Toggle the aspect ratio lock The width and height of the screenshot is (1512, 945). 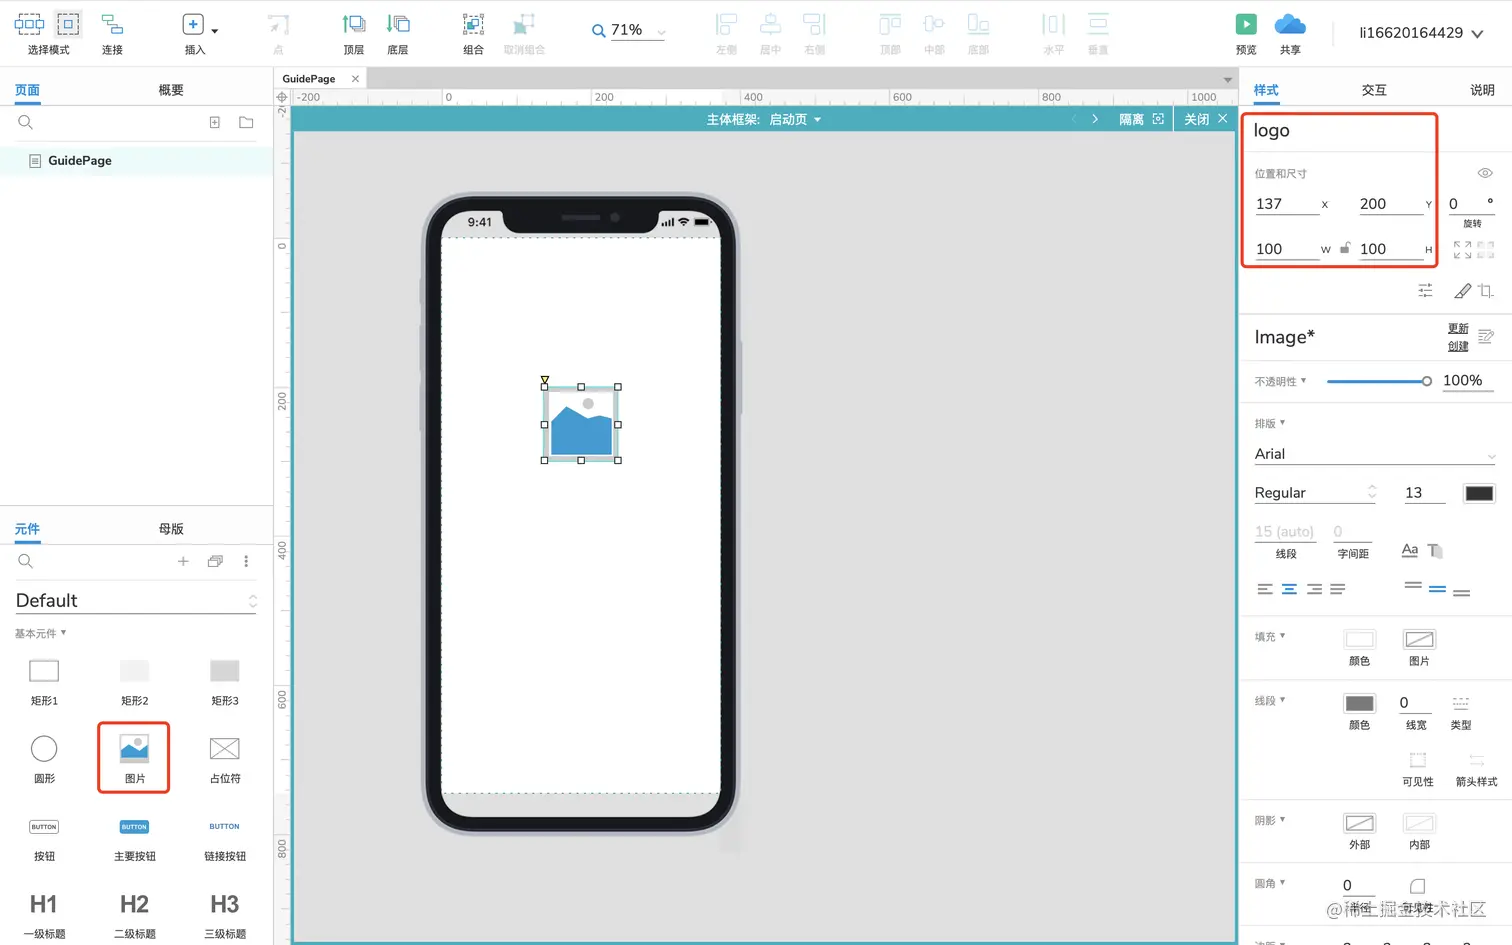[x=1346, y=248]
